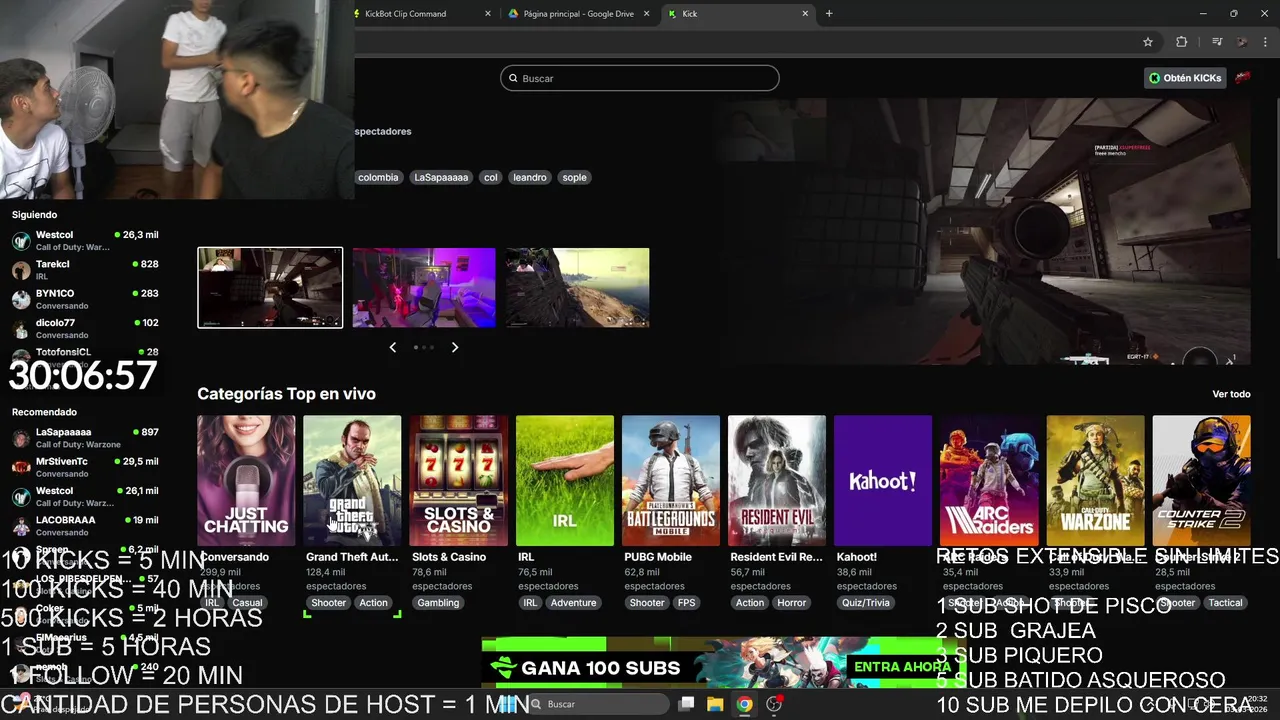The width and height of the screenshot is (1280, 720).
Task: Open the Chrome three-dot menu
Action: 1266,42
